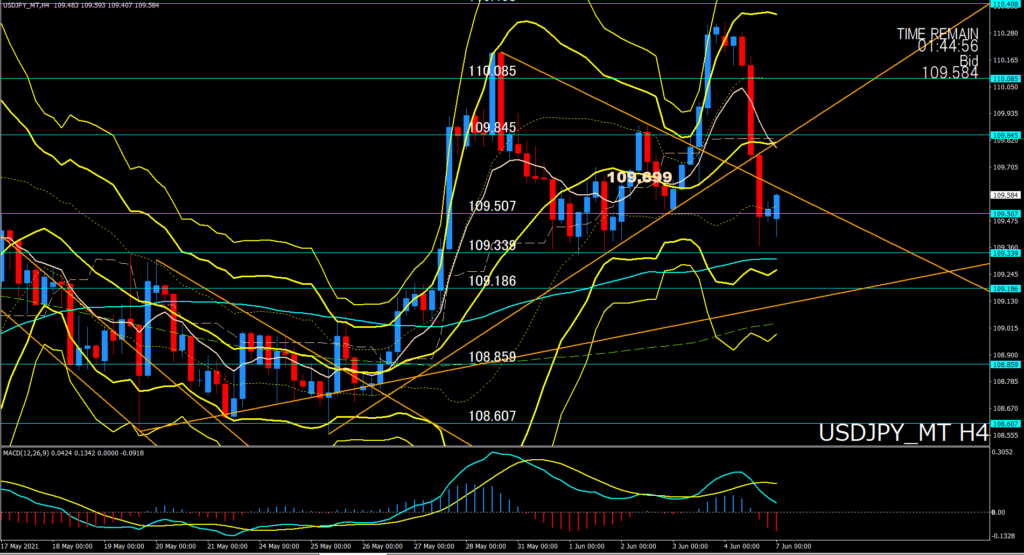Select MACD scale value '0.3052'
The height and width of the screenshot is (555, 1024).
[x=1002, y=452]
